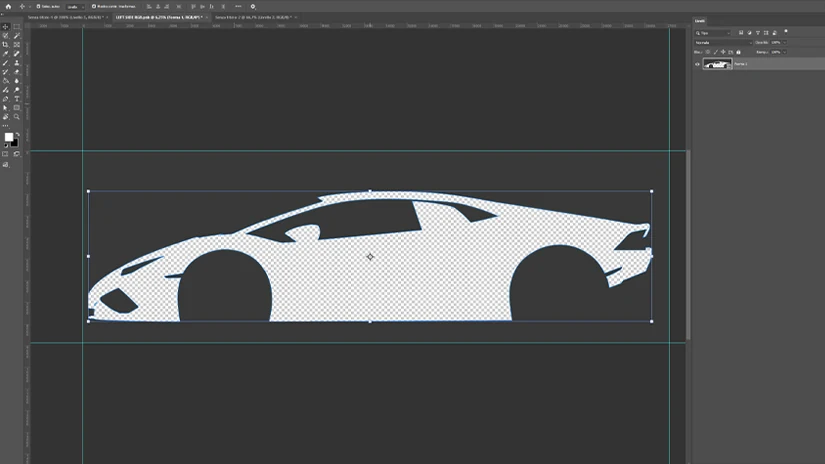Click the canvas vertical scrollbar
Viewport: 825px width, 464px height.
point(688,245)
